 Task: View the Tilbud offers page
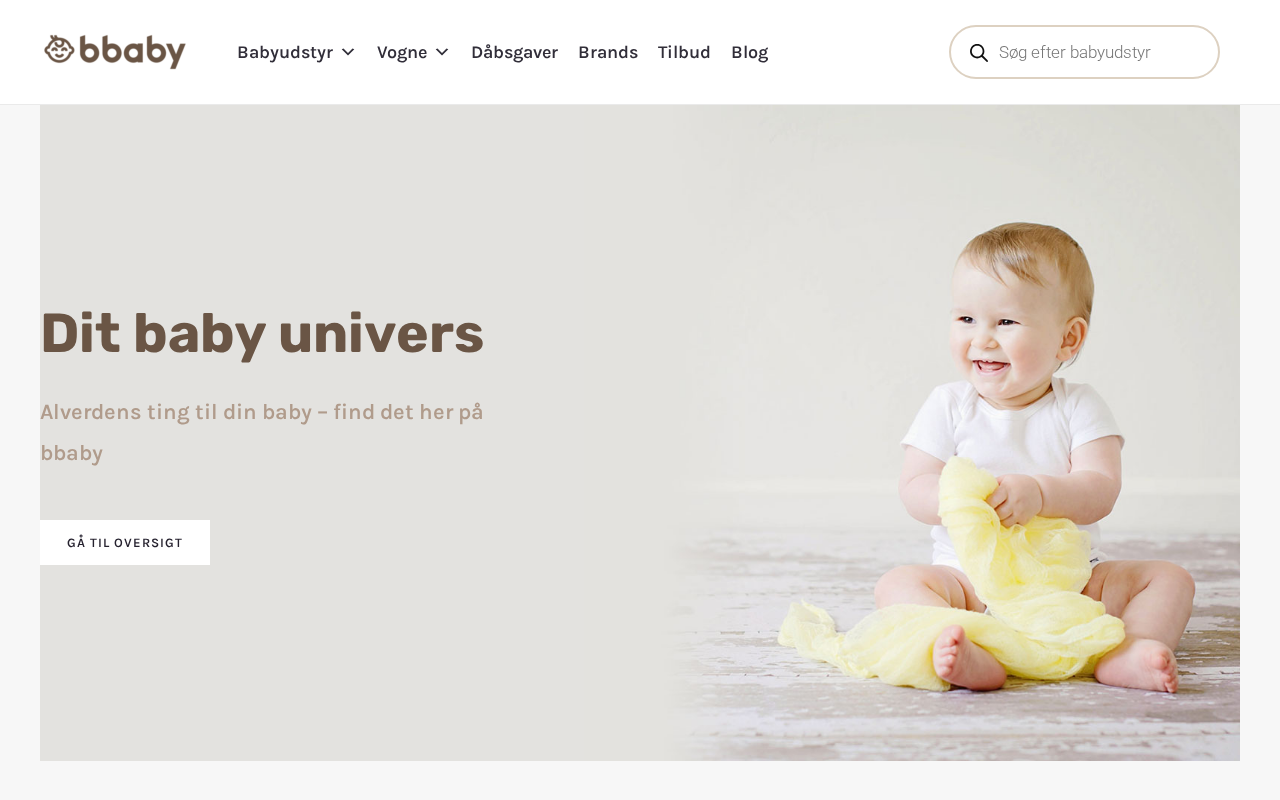(684, 52)
